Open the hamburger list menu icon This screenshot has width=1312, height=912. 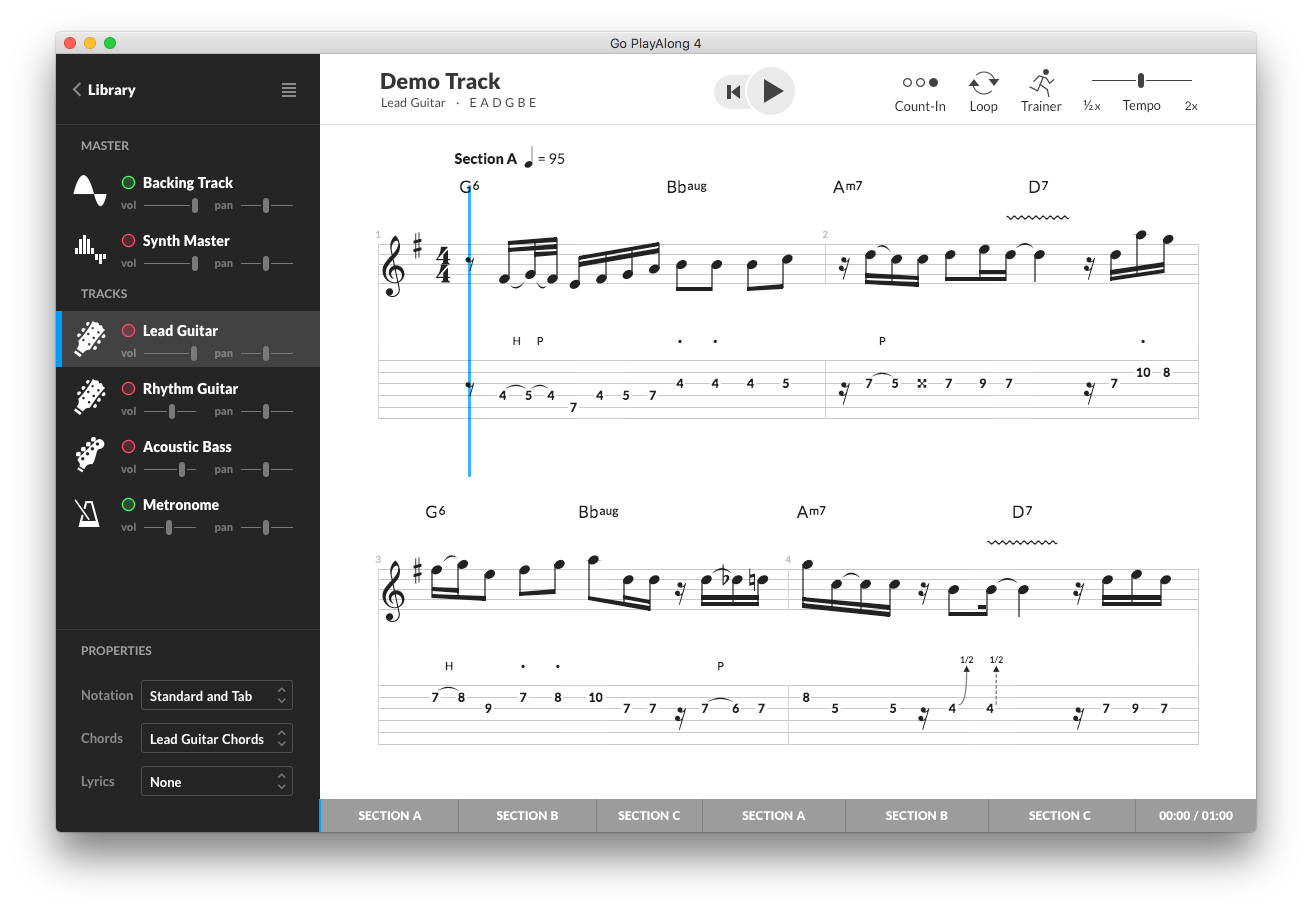pos(289,90)
